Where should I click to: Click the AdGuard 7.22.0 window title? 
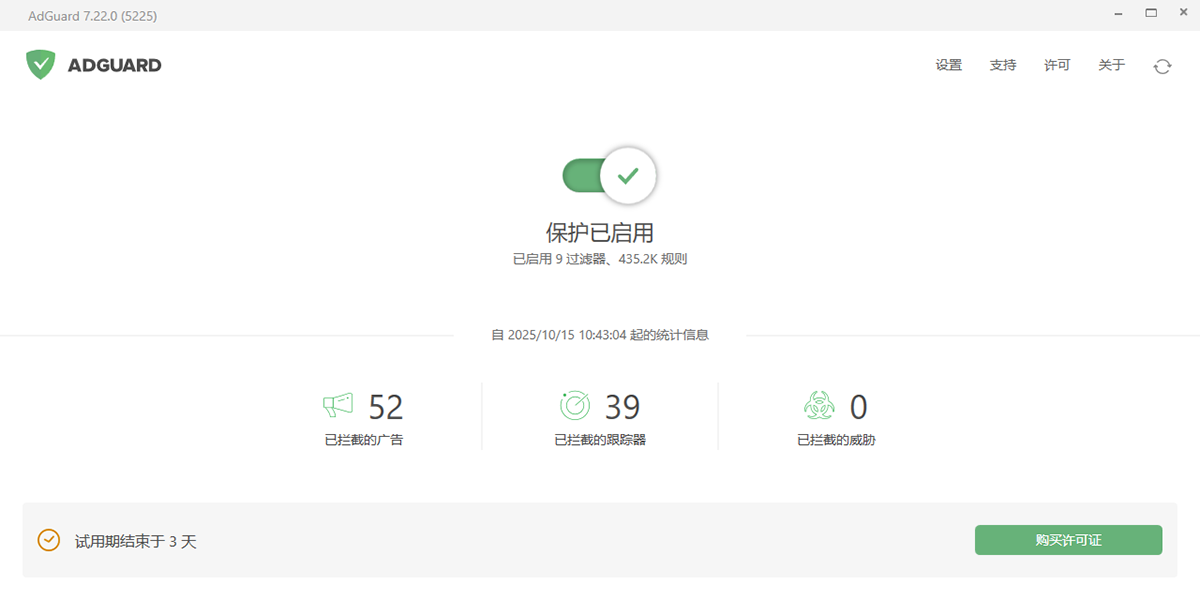coord(92,15)
